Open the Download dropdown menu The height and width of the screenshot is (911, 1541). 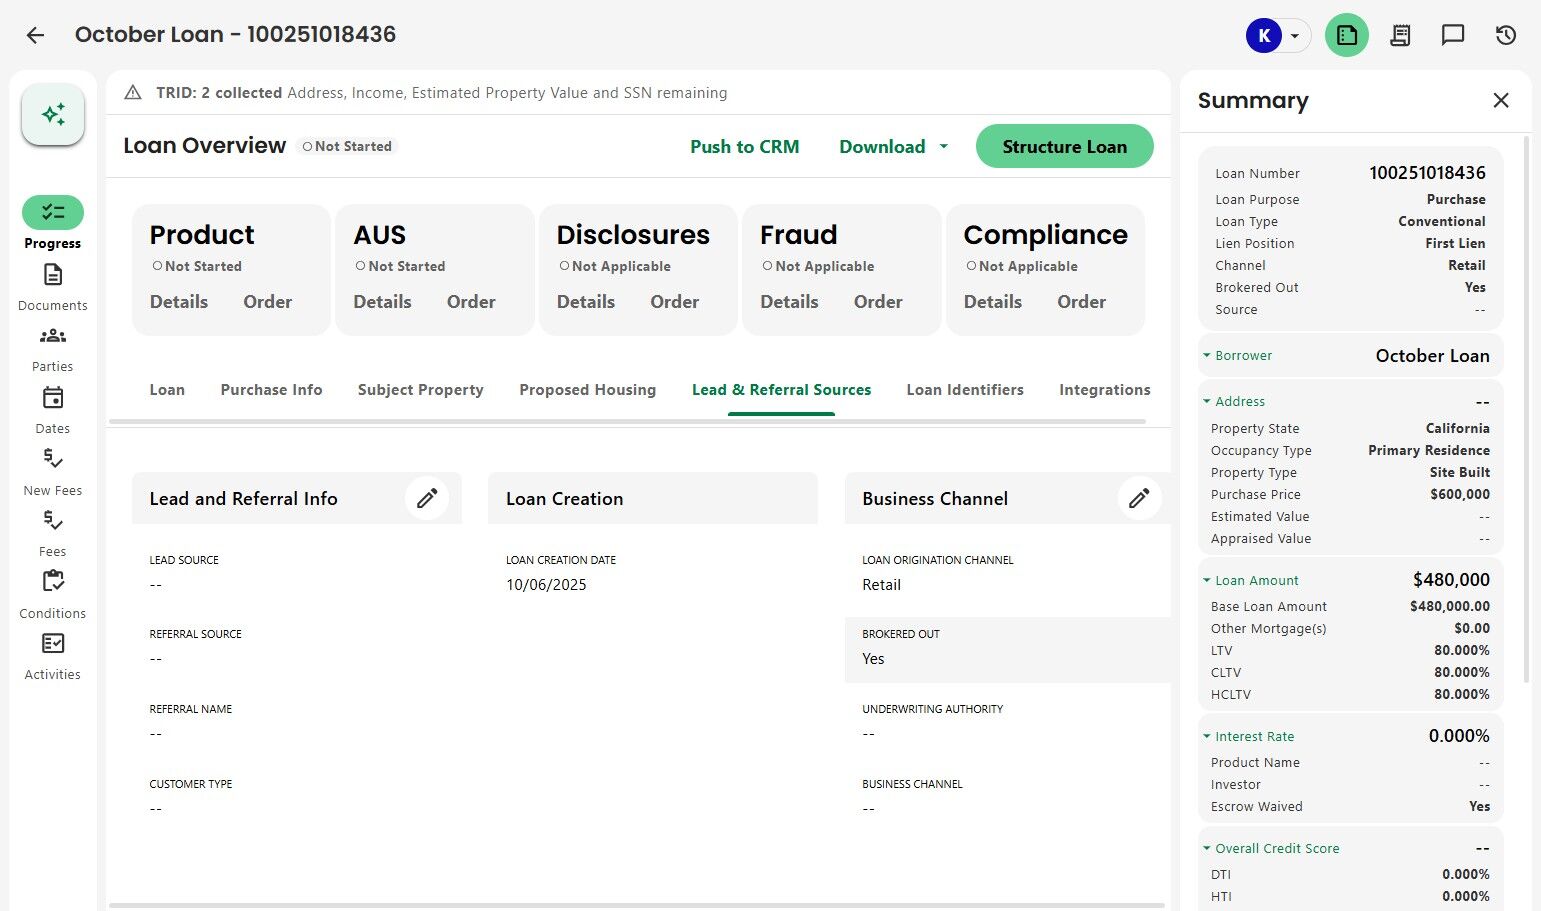[894, 146]
